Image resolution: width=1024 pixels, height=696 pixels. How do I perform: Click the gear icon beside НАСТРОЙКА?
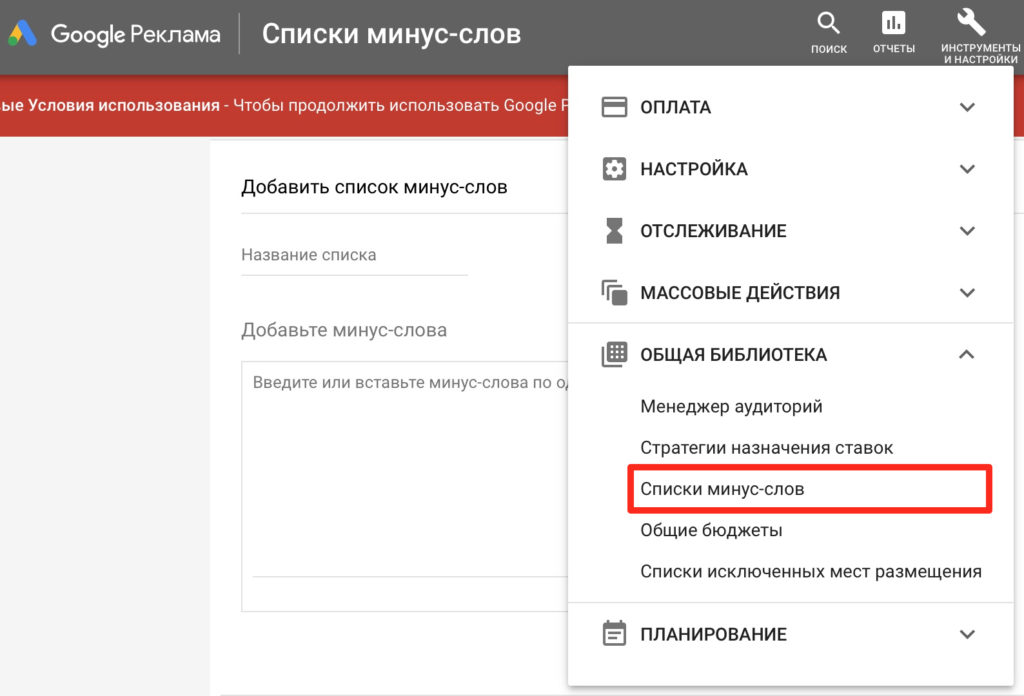(x=614, y=169)
